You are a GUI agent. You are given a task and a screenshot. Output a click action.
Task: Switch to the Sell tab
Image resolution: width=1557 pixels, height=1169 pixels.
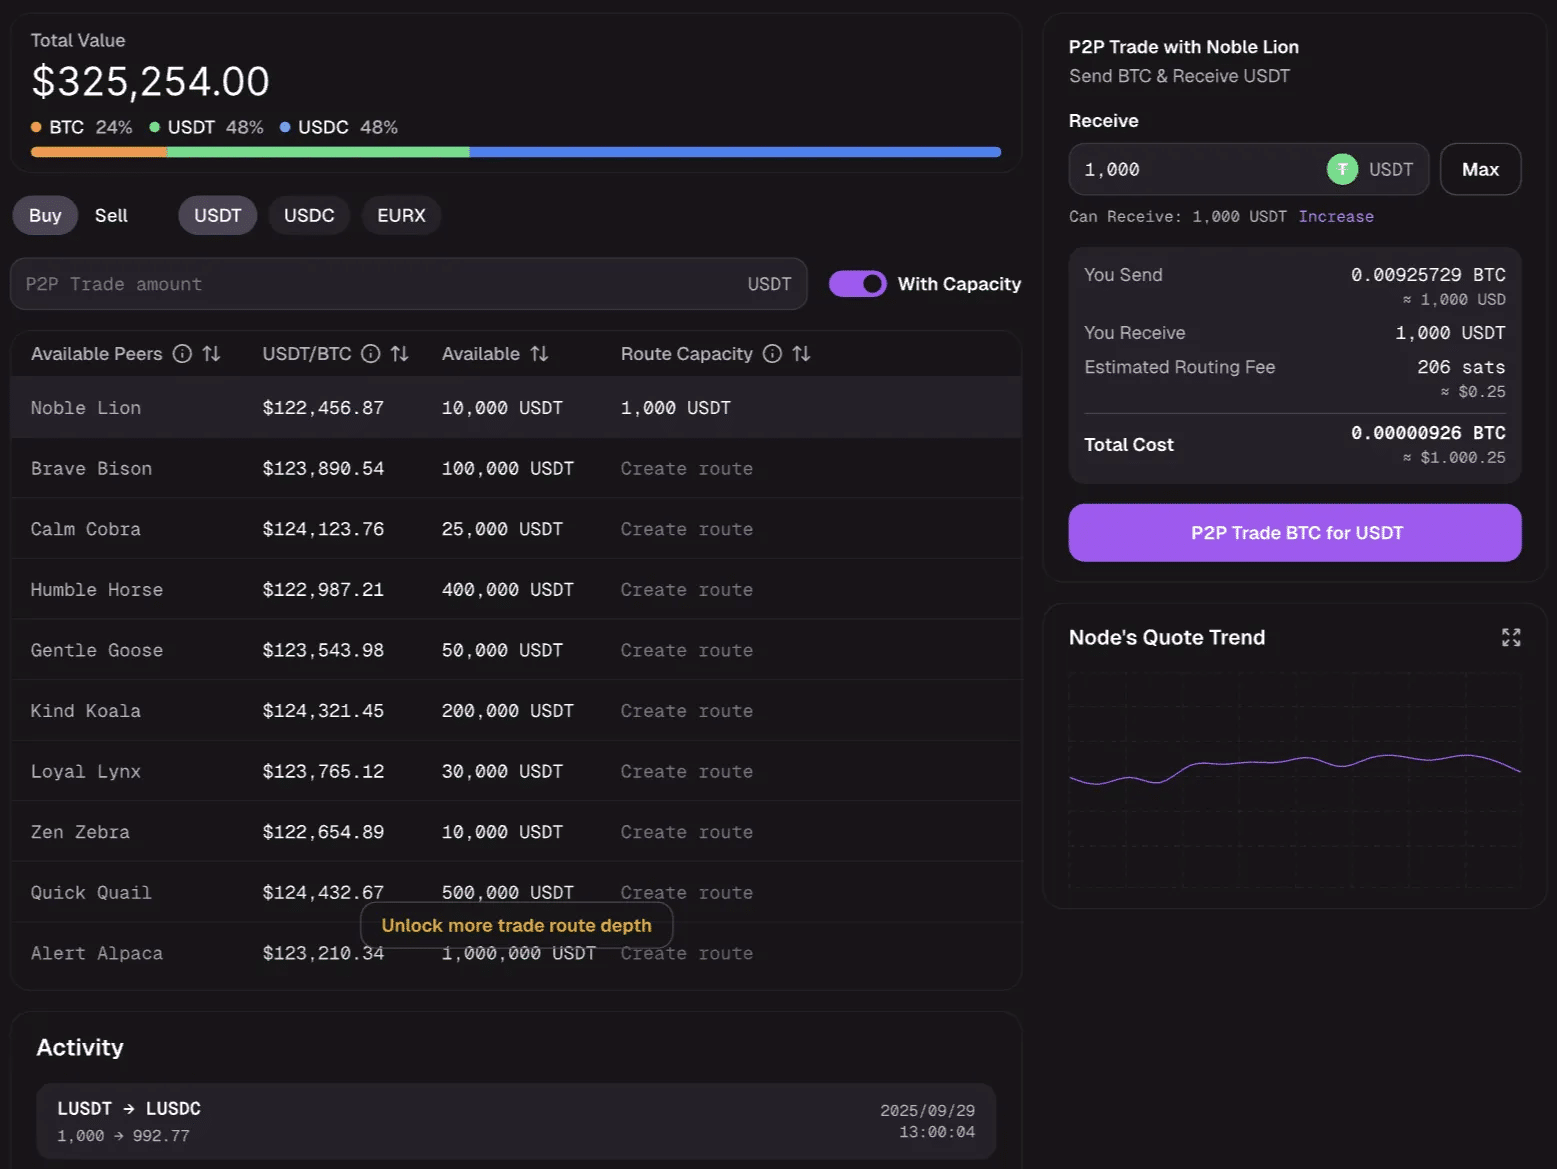pos(111,215)
